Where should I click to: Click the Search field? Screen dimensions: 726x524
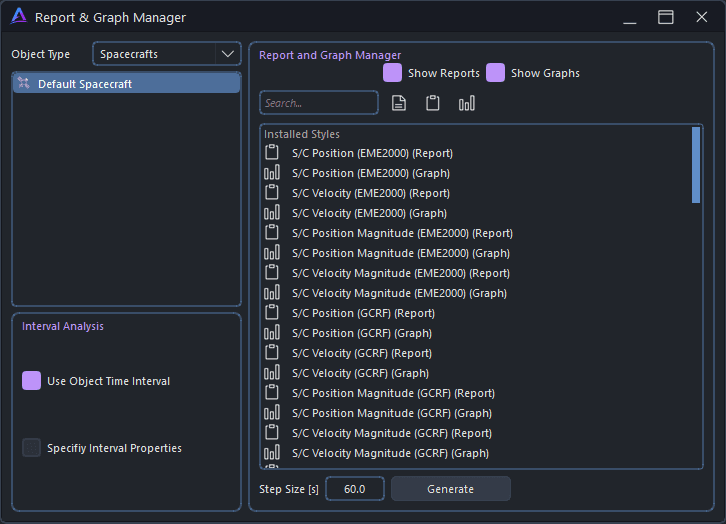[319, 103]
